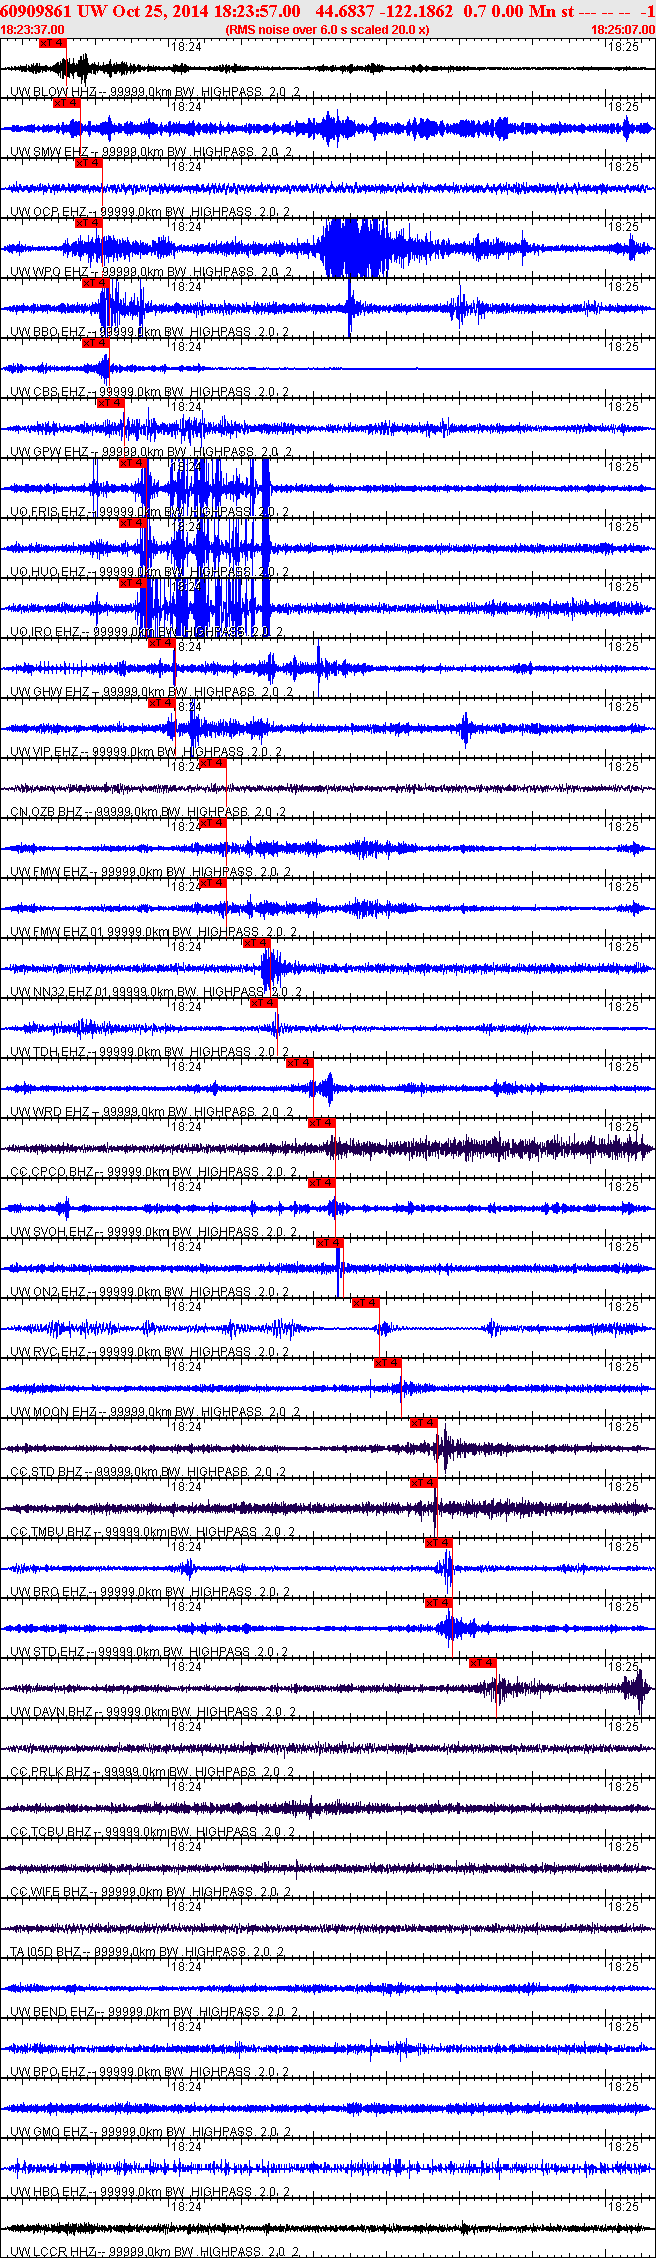Click the red pick flag on WRD trace
656x2258 pixels.
[300, 1063]
